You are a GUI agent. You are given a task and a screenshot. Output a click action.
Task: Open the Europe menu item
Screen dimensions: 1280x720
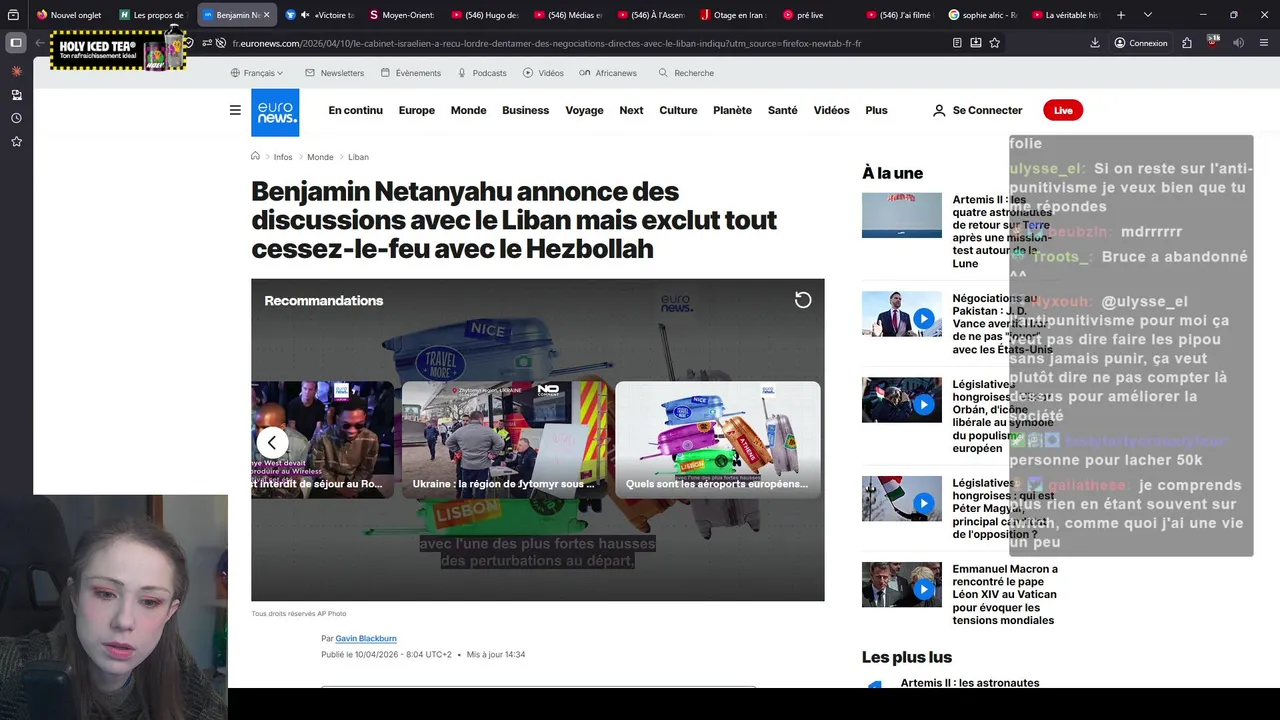(x=416, y=110)
